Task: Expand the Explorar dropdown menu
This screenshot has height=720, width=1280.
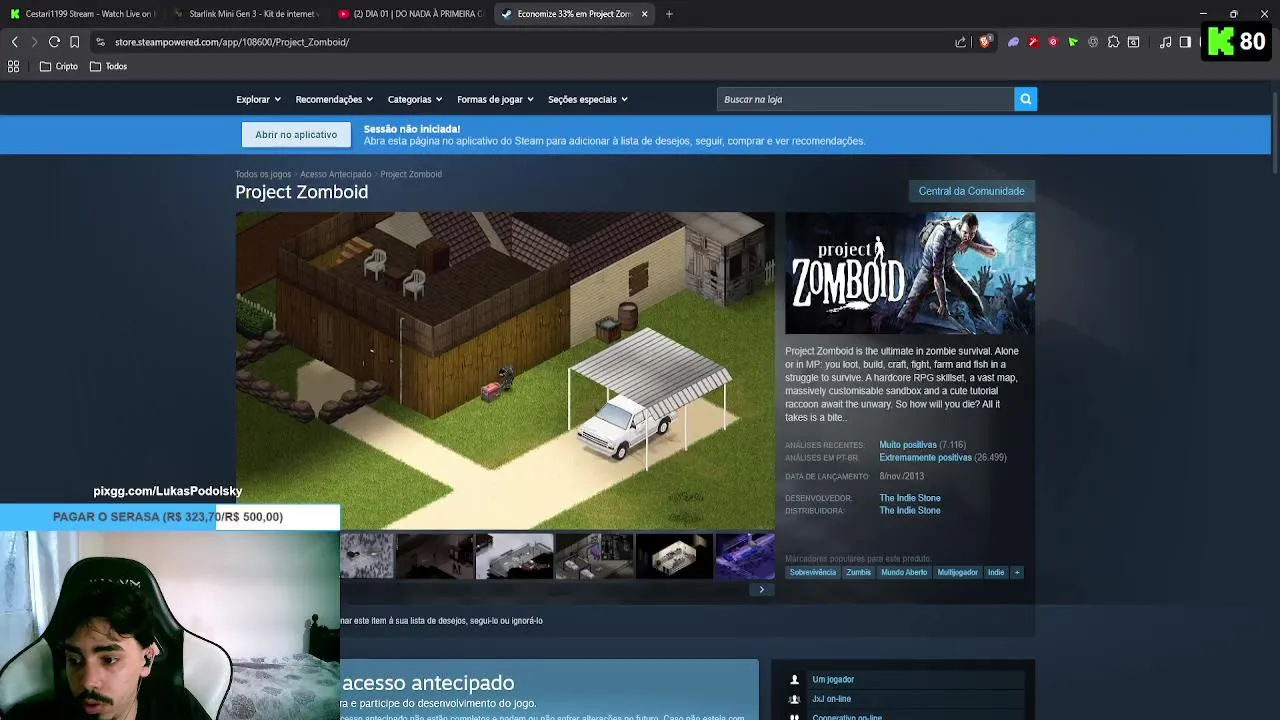Action: click(258, 99)
